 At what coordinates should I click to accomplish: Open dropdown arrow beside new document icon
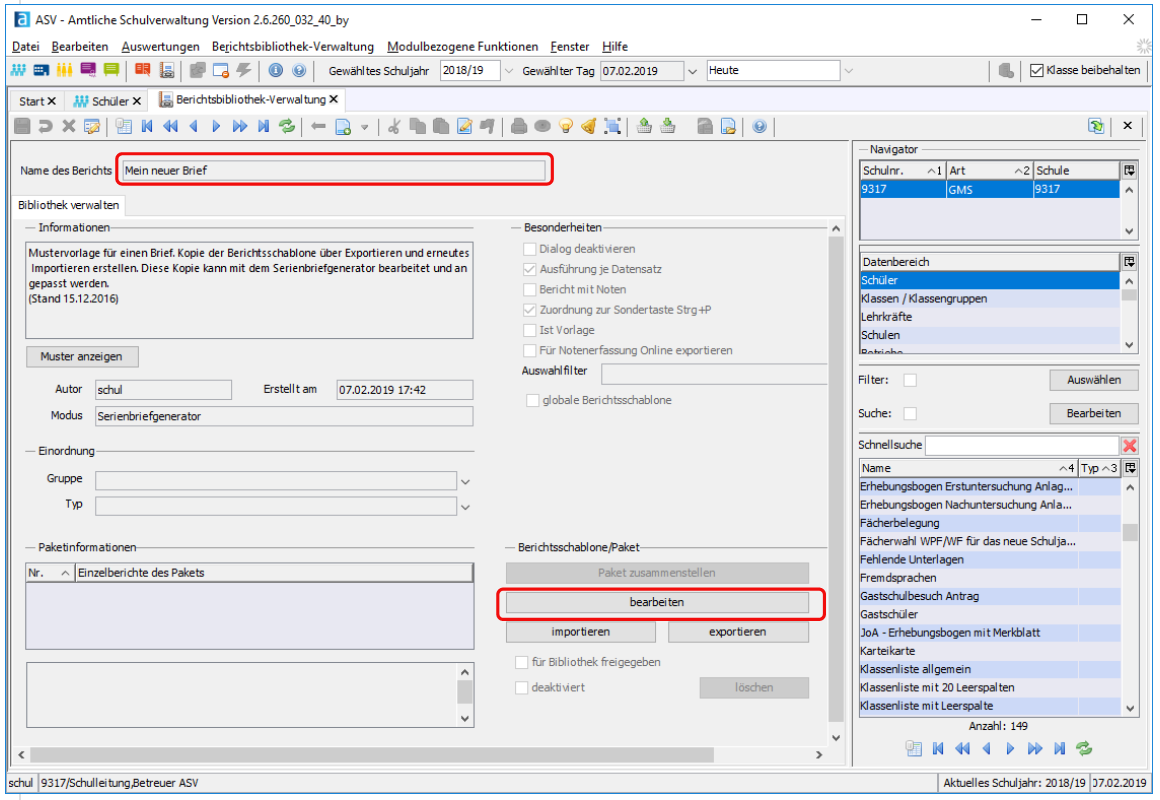click(x=364, y=127)
